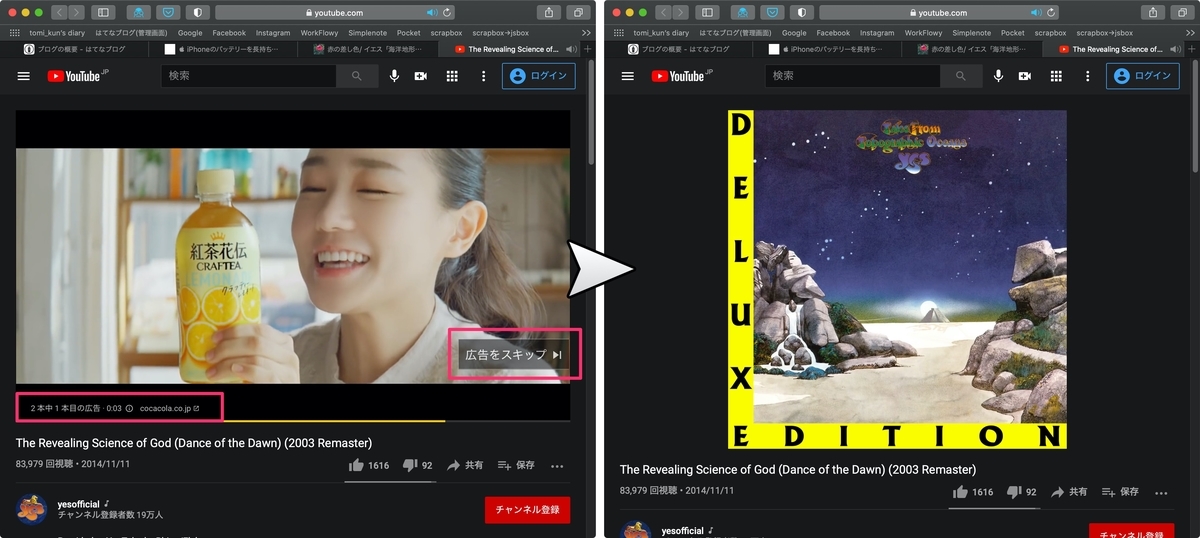1200x538 pixels.
Task: Open 保存 save-to-playlist in album-cover window
Action: (x=1120, y=491)
